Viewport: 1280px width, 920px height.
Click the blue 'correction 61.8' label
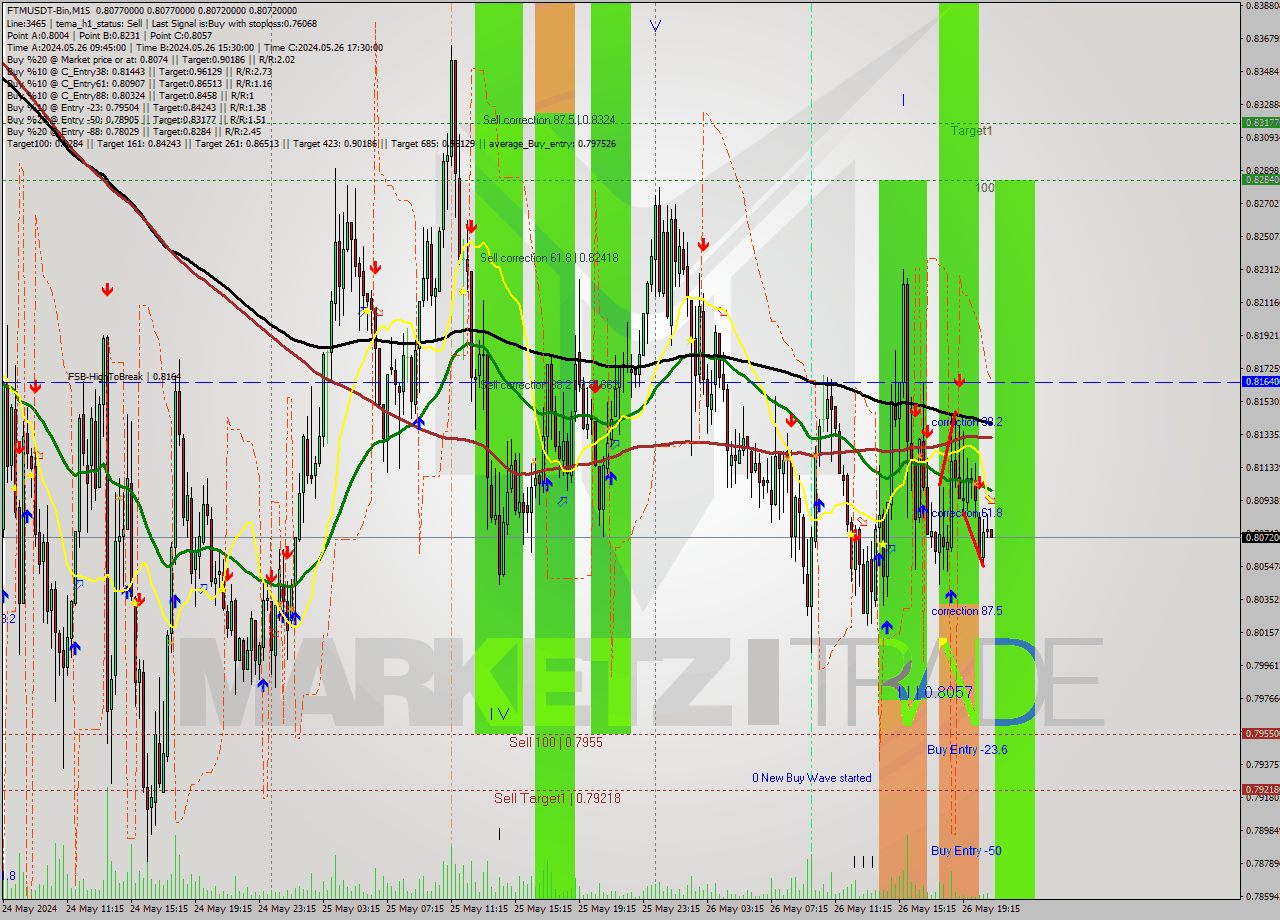click(x=966, y=513)
